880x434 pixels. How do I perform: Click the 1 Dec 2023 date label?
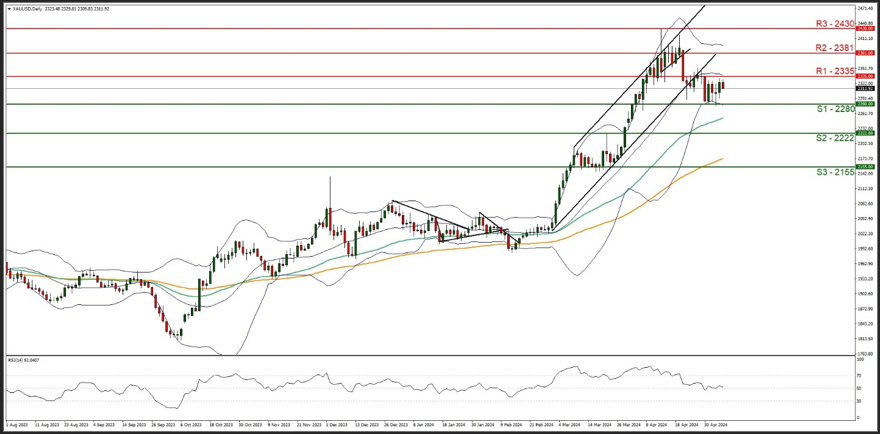pyautogui.click(x=337, y=425)
